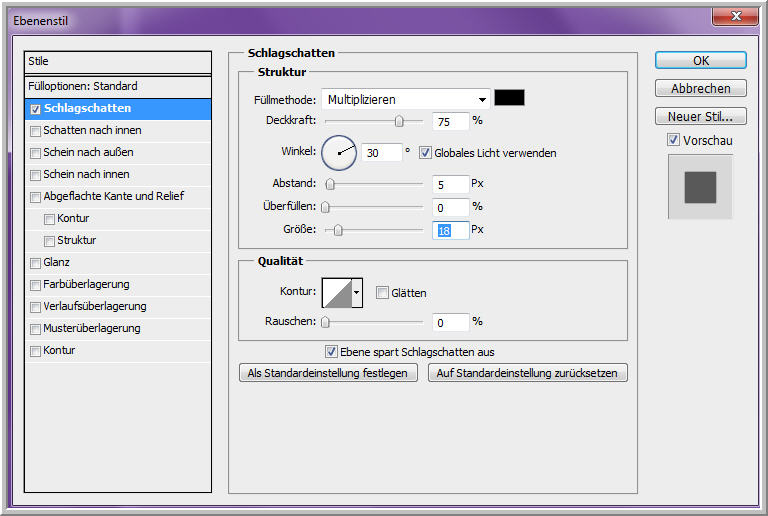This screenshot has width=768, height=516.
Task: Enable Schein nach innen checkbox
Action: [35, 175]
